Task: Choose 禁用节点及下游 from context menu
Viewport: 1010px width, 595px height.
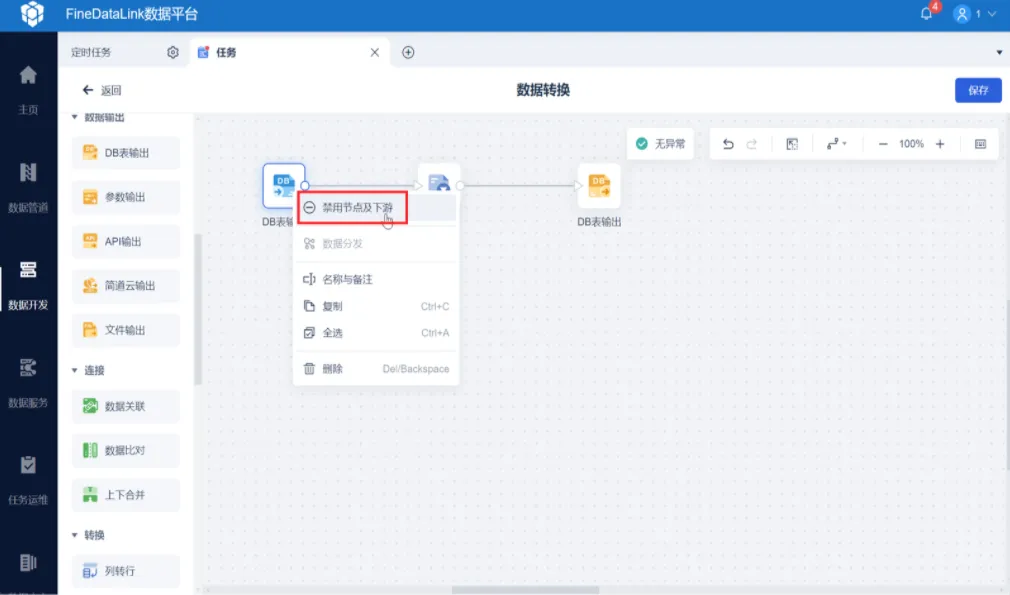Action: pos(376,207)
